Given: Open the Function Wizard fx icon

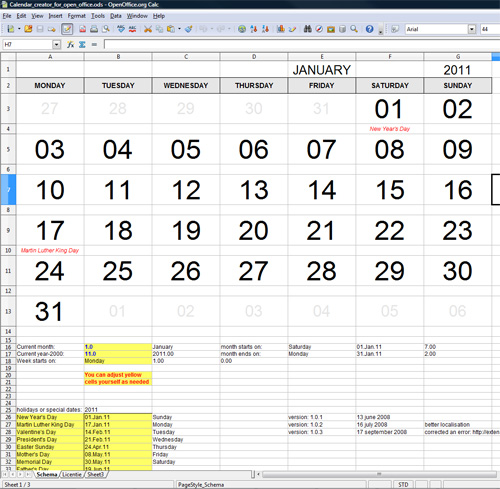Looking at the screenshot, I should [70, 44].
